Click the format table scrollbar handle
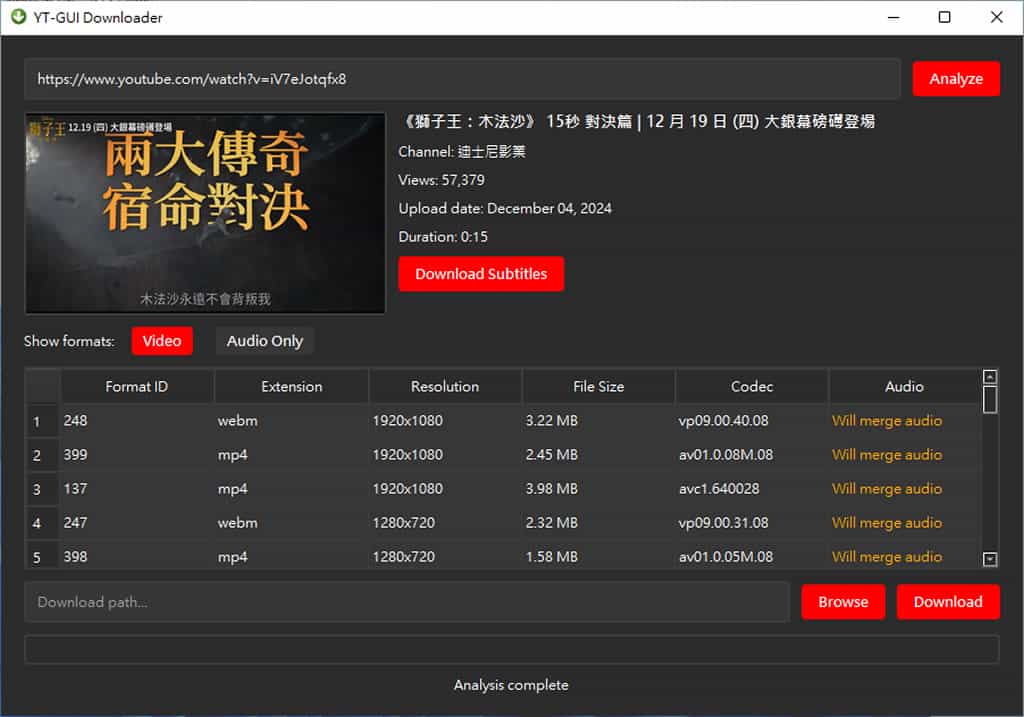The width and height of the screenshot is (1024, 717). coord(990,400)
